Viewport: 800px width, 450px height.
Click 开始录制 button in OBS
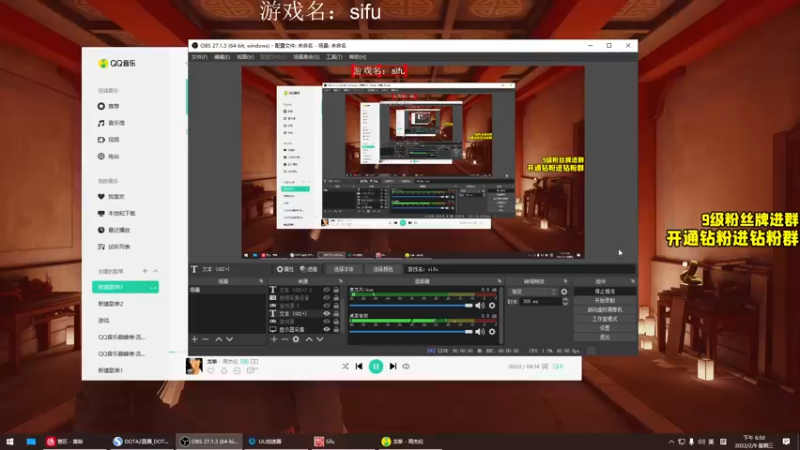click(605, 301)
